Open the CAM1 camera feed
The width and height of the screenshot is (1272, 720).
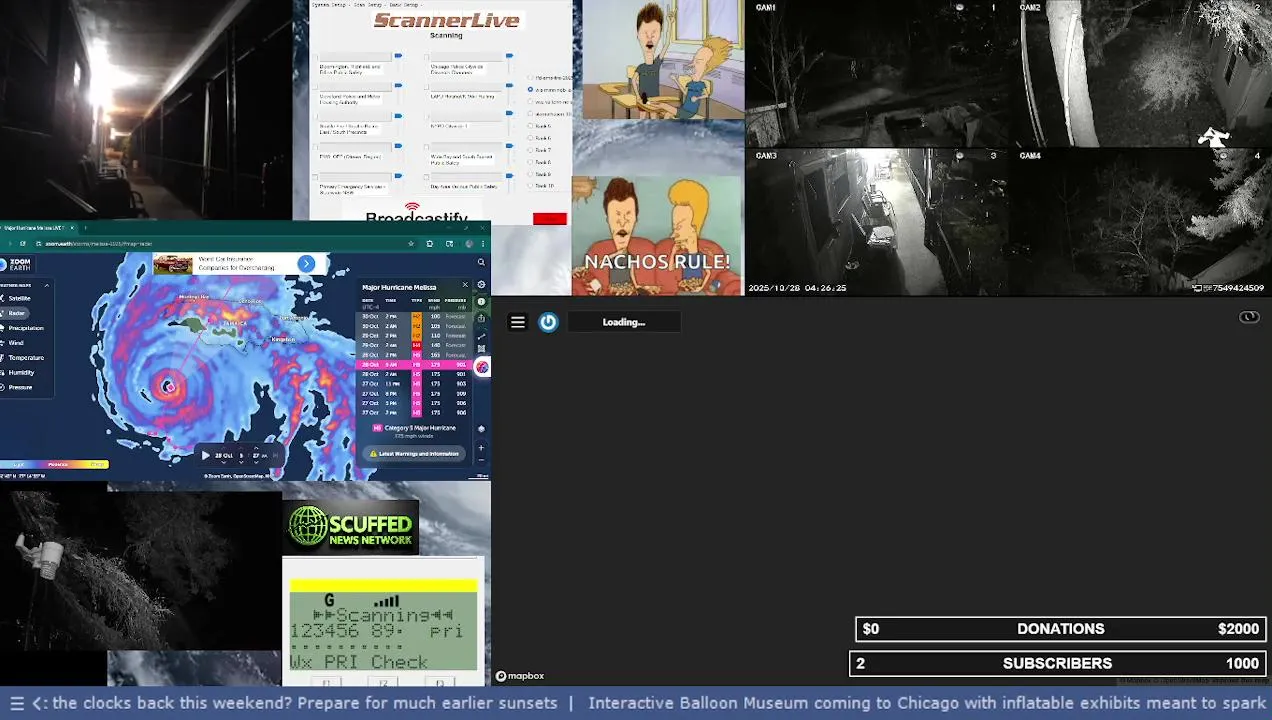point(882,74)
